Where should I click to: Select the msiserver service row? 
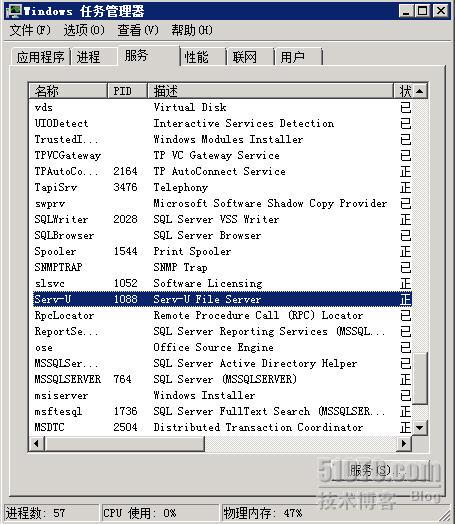(x=220, y=395)
